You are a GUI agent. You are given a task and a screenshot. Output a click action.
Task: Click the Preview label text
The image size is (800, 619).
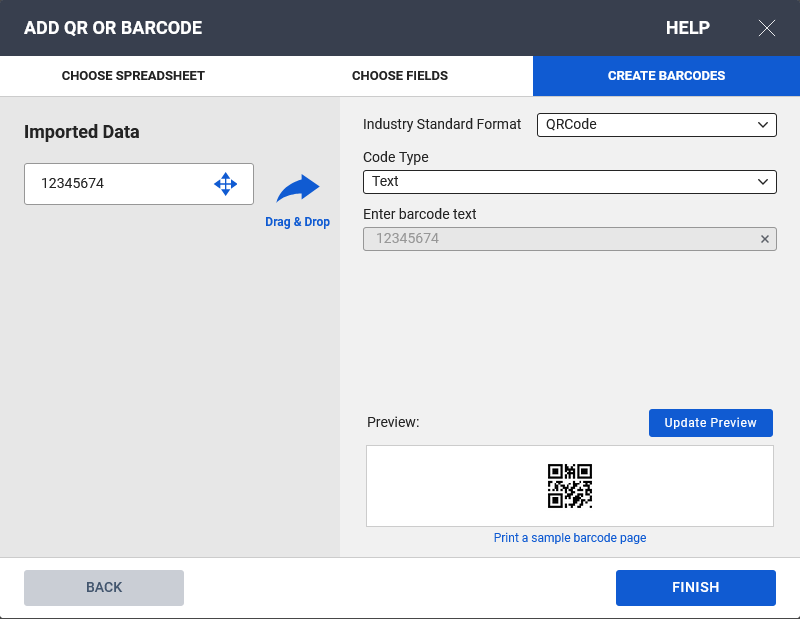pos(393,423)
